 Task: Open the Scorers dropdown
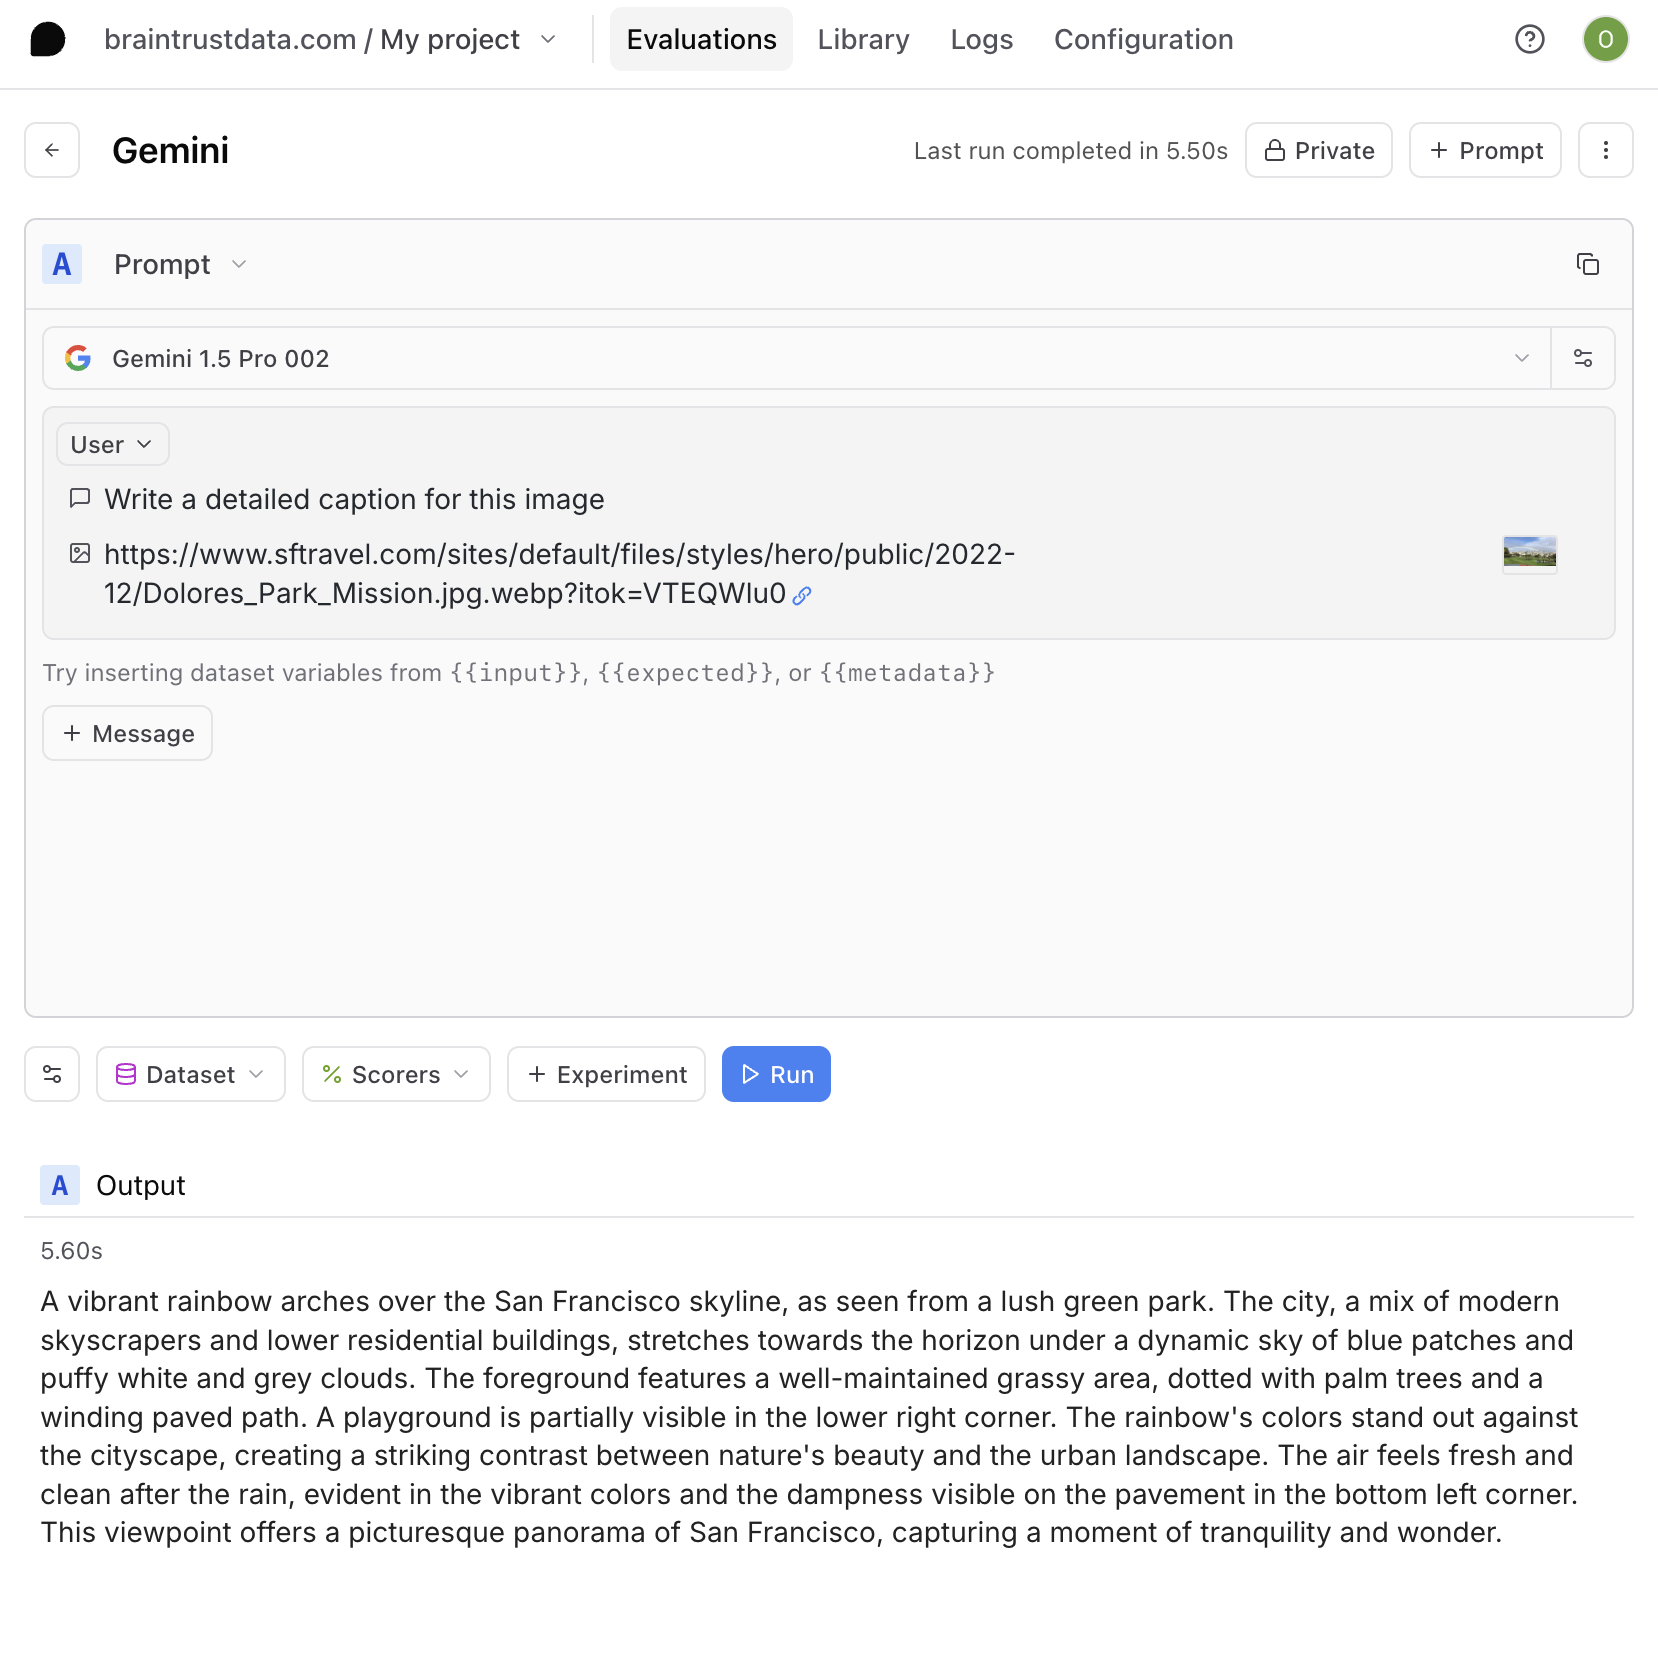(396, 1074)
